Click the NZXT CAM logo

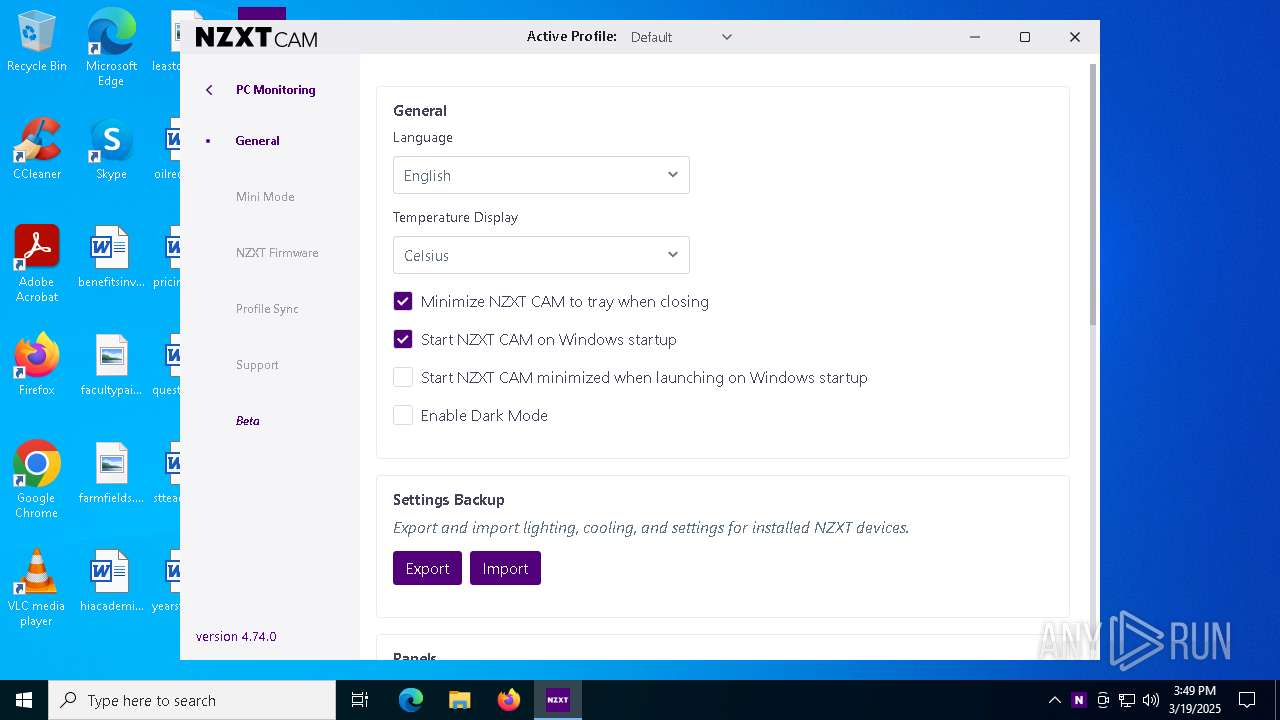click(256, 37)
